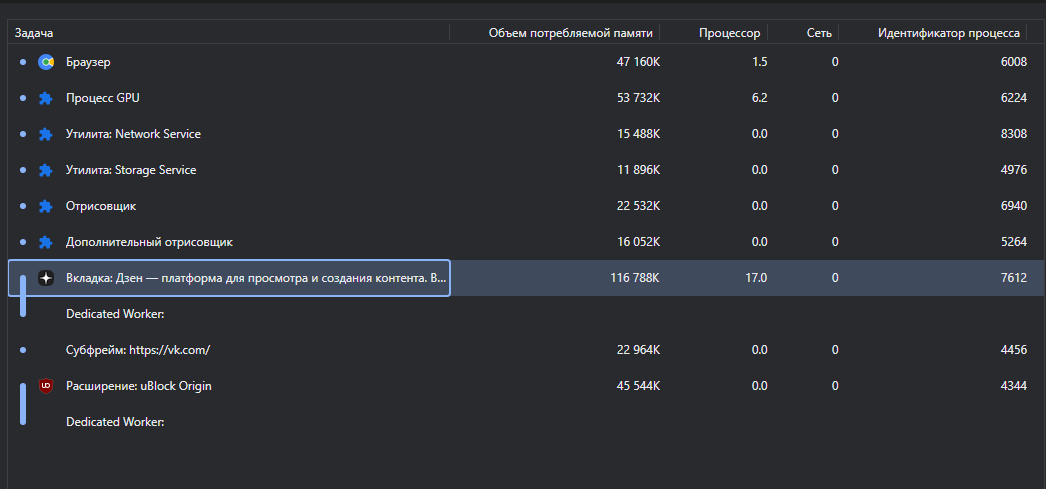Select Dedicated Worker row under uBlock Origin
This screenshot has height=489, width=1046.
pyautogui.click(x=526, y=422)
